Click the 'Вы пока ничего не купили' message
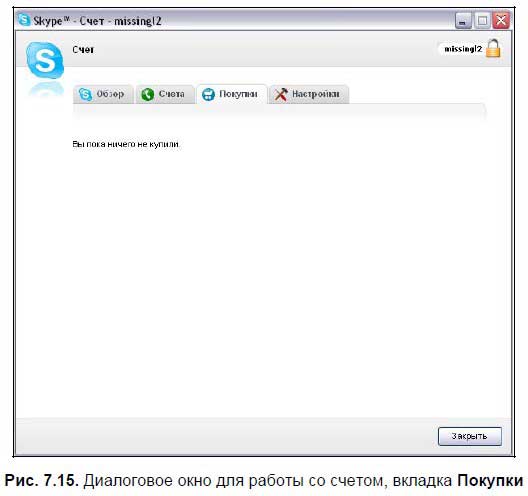 click(126, 144)
